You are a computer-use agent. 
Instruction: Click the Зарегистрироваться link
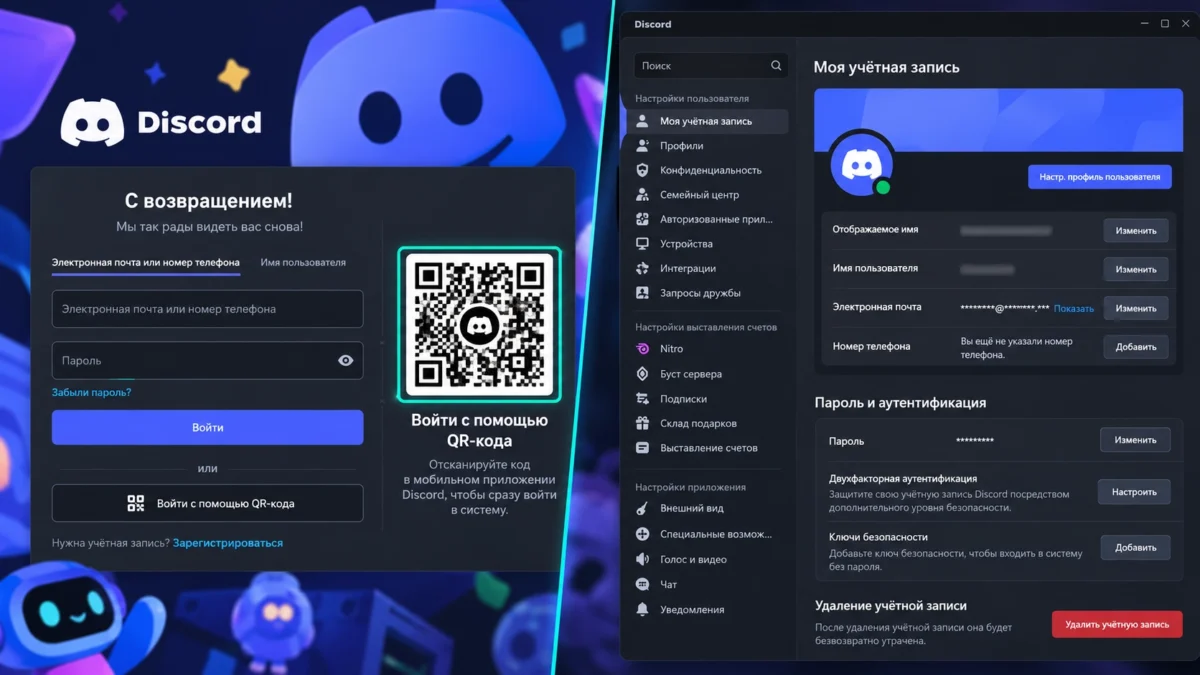(x=228, y=543)
